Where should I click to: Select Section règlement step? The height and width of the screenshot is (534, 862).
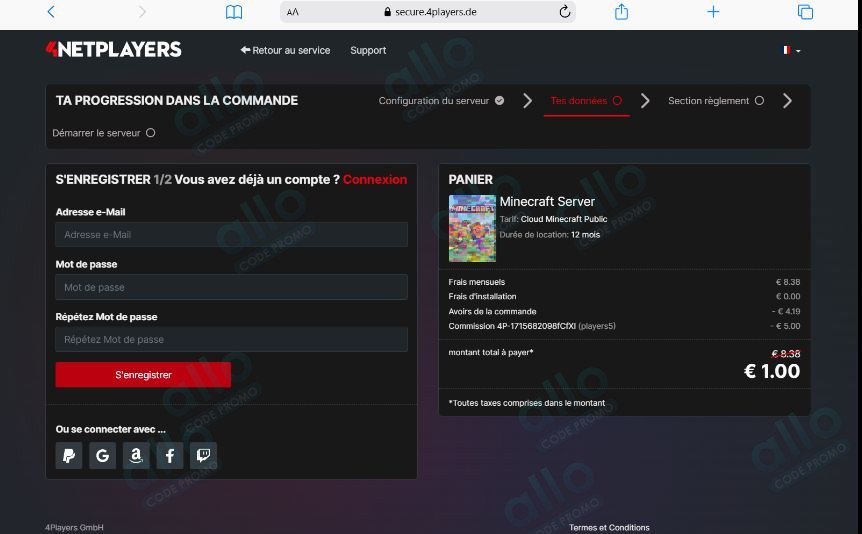716,101
